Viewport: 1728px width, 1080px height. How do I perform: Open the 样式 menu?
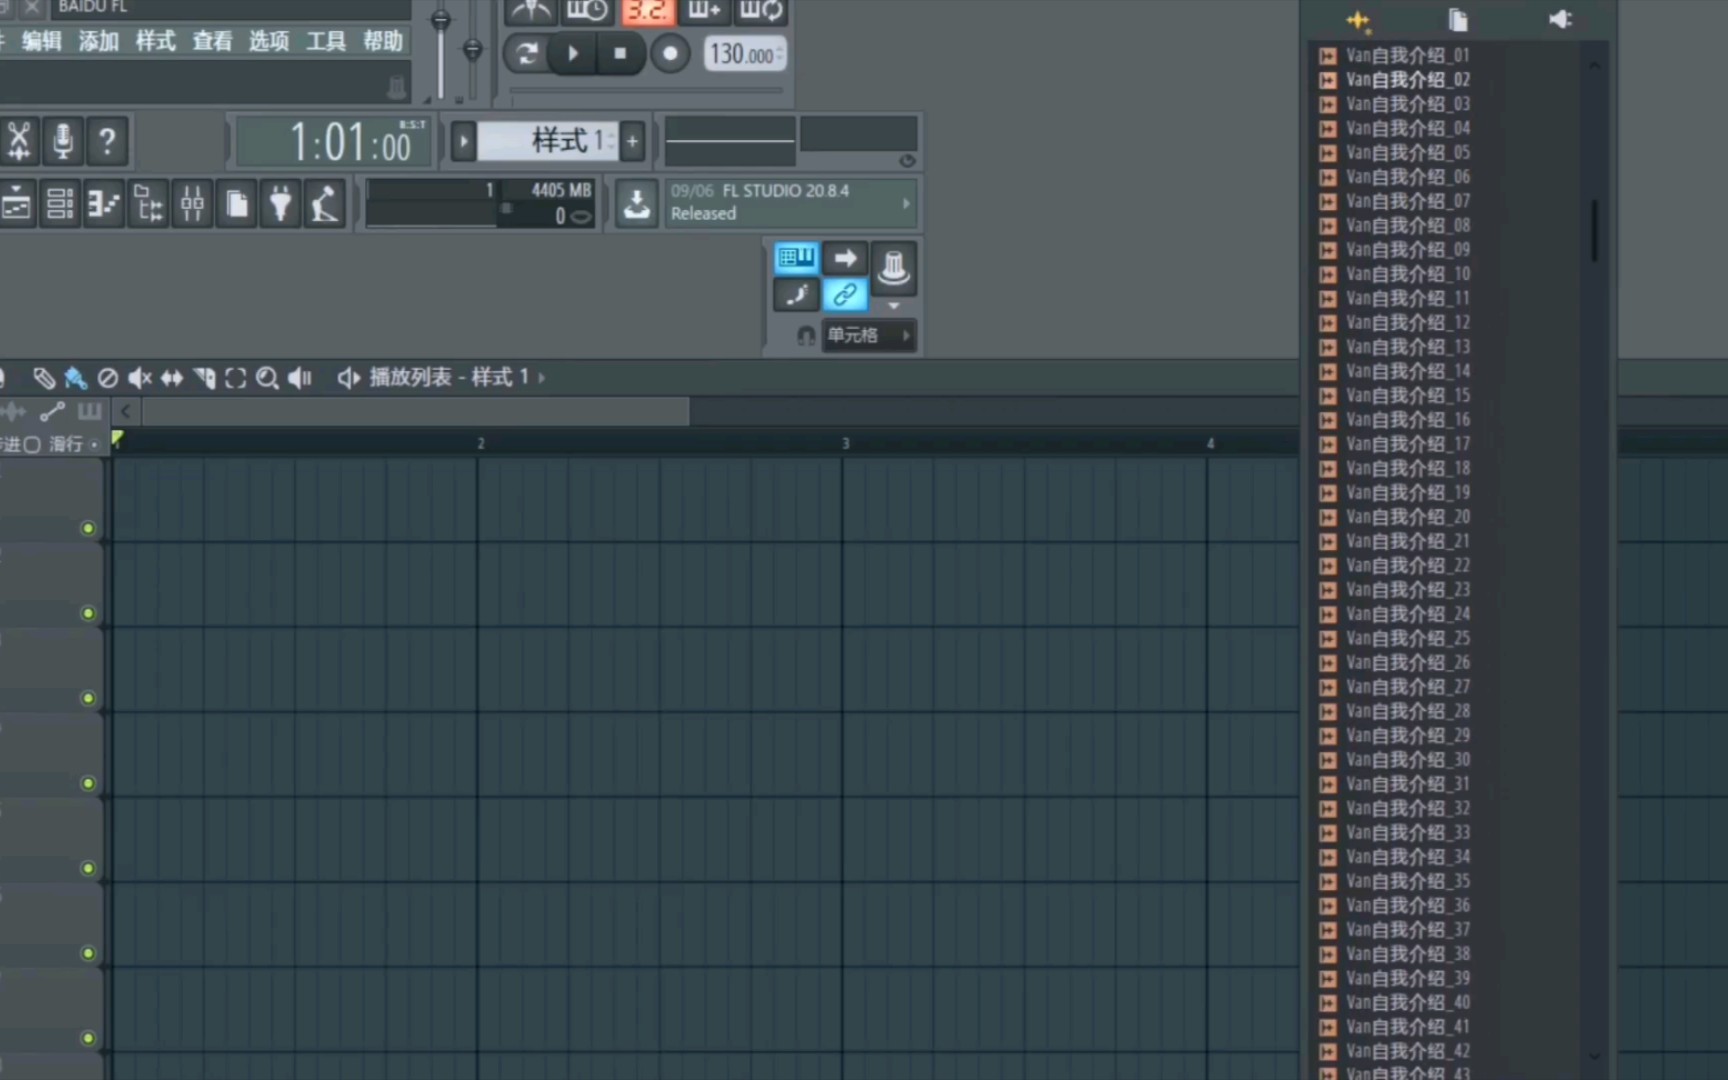pos(155,41)
